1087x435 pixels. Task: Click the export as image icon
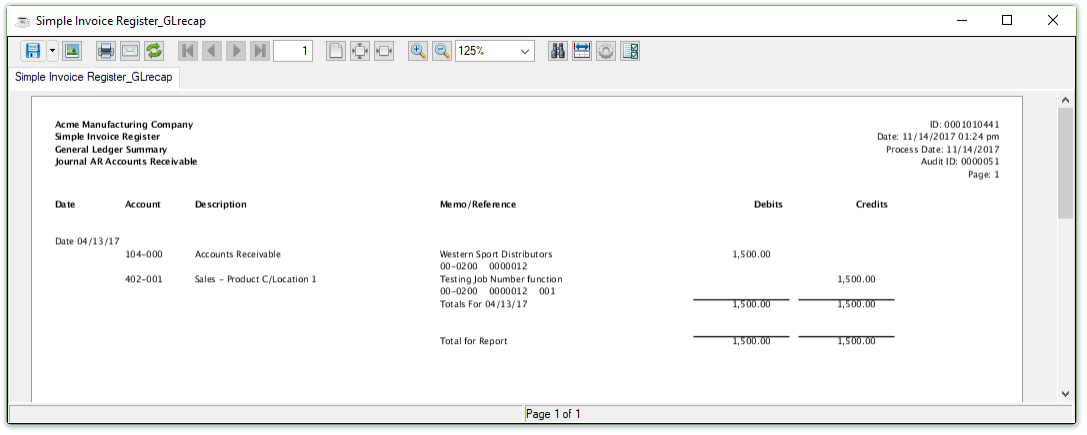[x=72, y=51]
